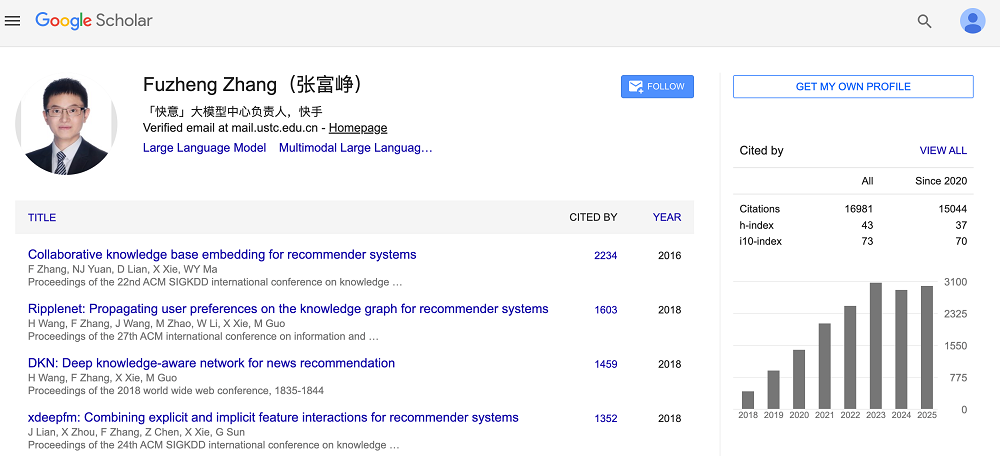Open the DKN news recommendation paper
1000x456 pixels.
[211, 363]
